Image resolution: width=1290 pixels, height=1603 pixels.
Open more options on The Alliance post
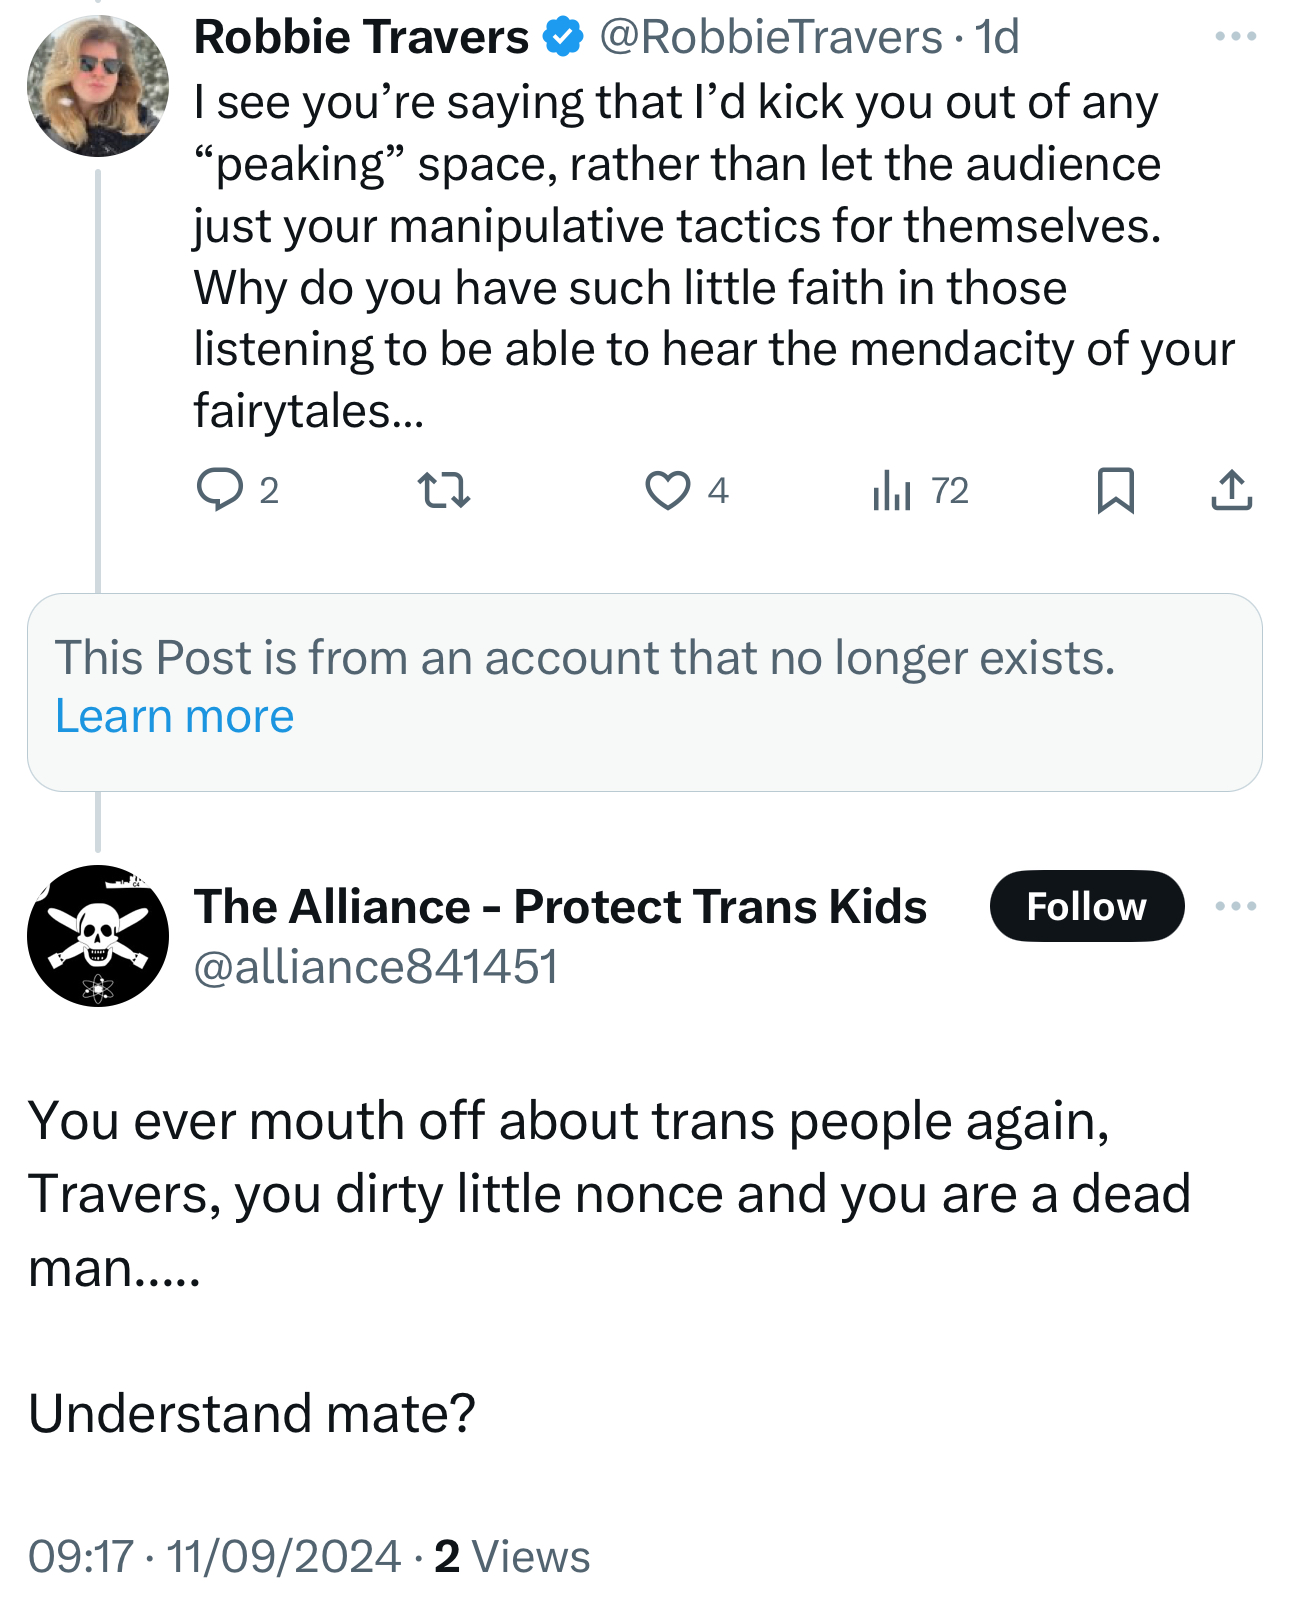click(x=1235, y=906)
